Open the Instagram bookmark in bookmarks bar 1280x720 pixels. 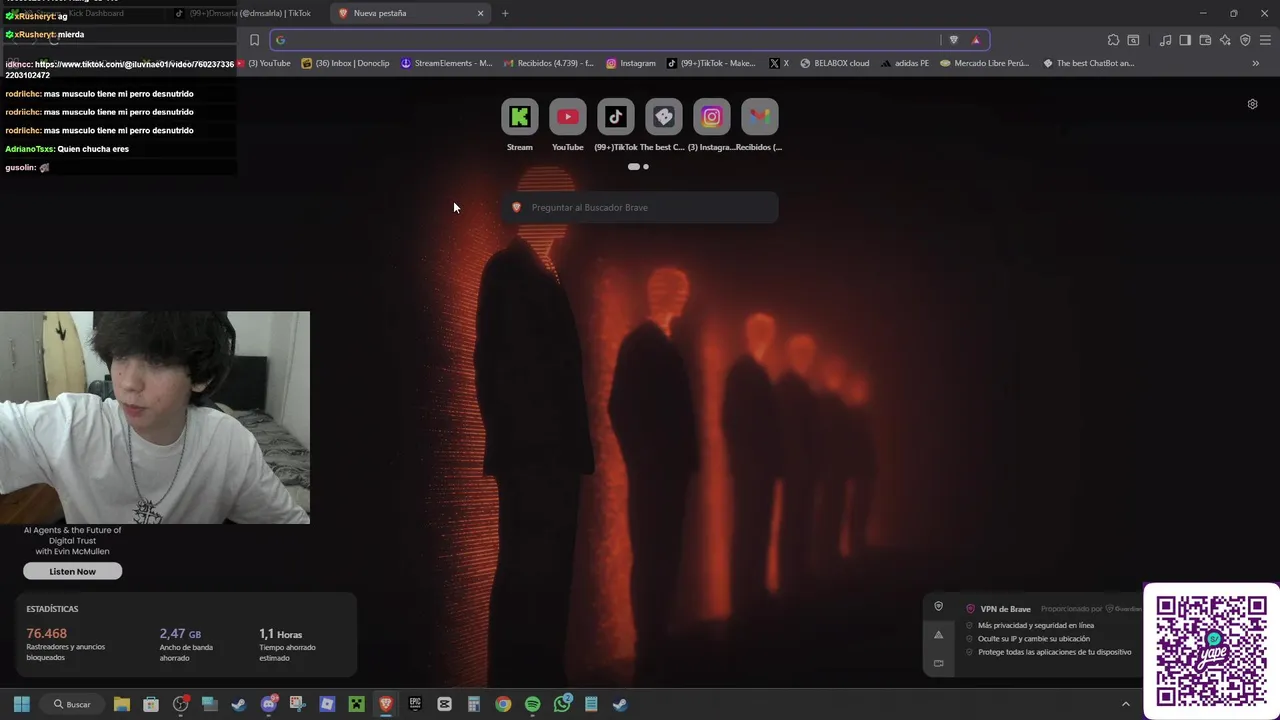pyautogui.click(x=631, y=63)
